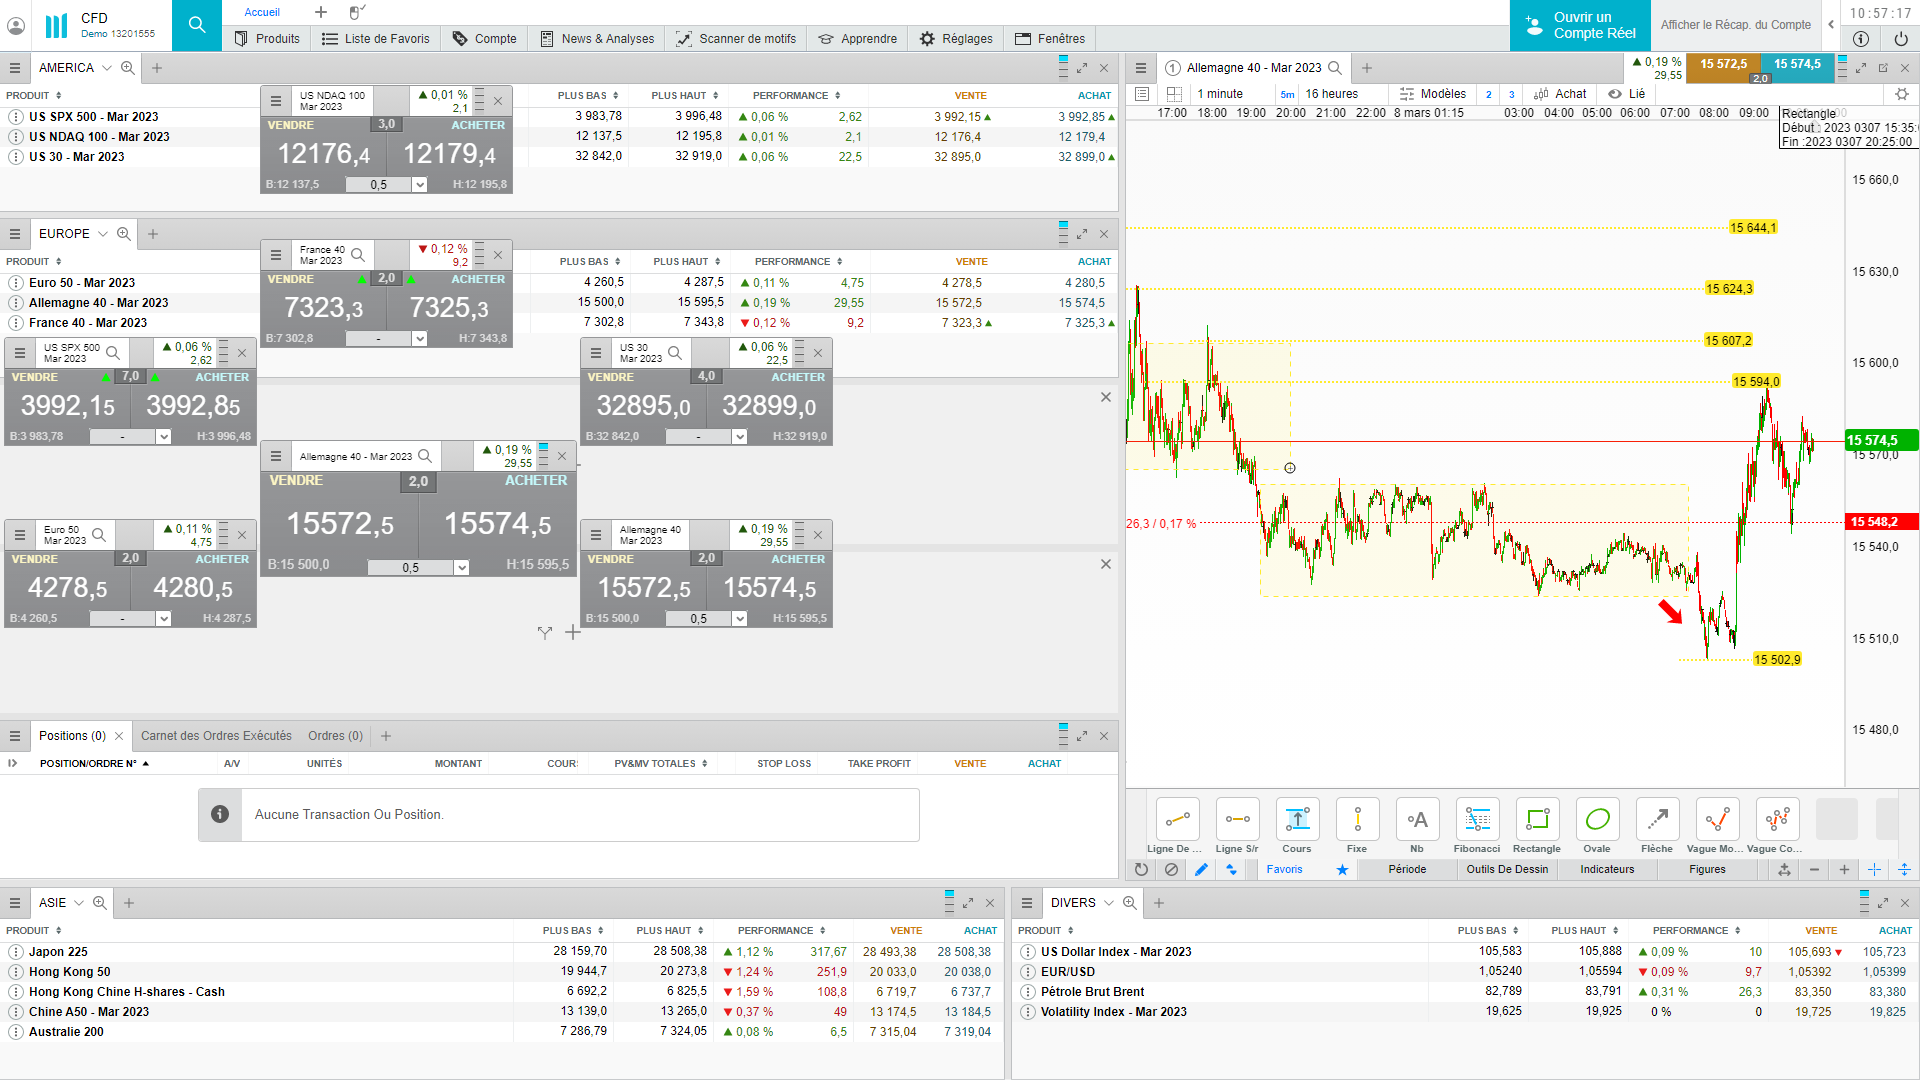This screenshot has width=1920, height=1080.
Task: Select the Rectangle drawing tool
Action: tap(1537, 820)
